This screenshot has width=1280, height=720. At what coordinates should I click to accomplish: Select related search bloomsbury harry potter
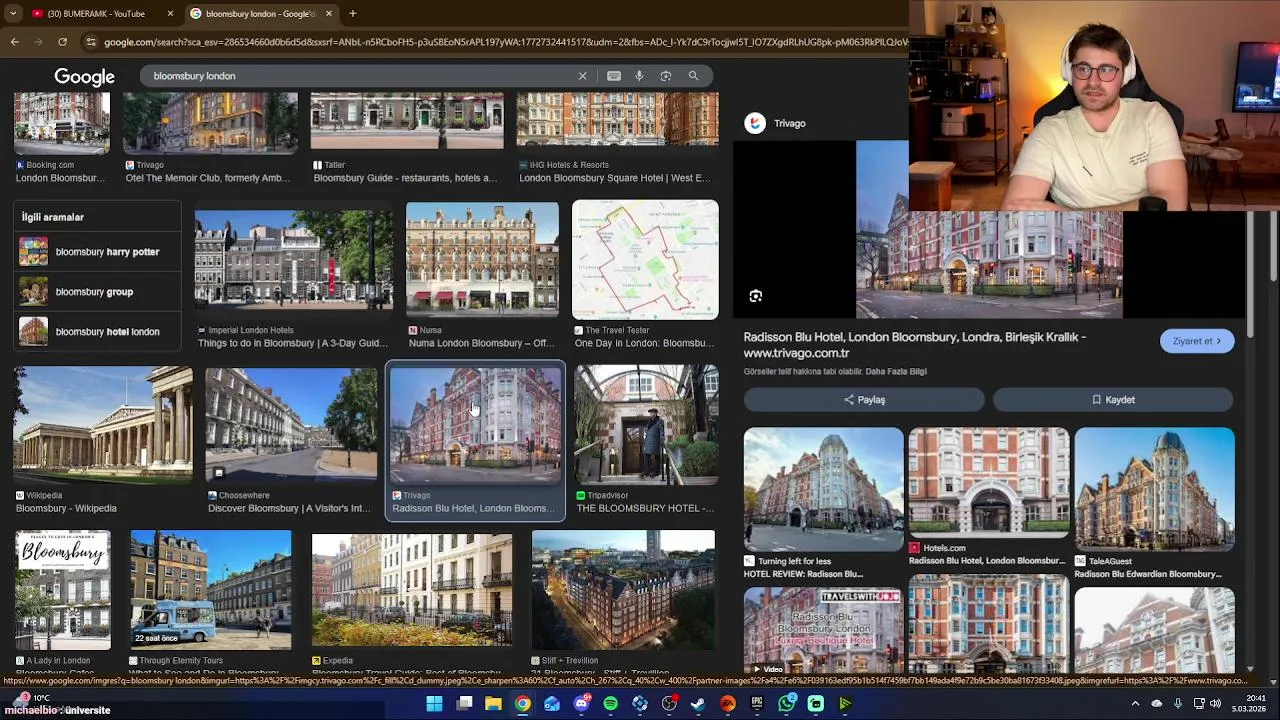coord(97,252)
